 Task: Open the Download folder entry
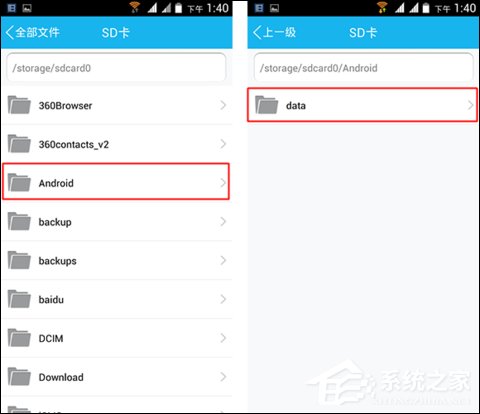coord(117,377)
